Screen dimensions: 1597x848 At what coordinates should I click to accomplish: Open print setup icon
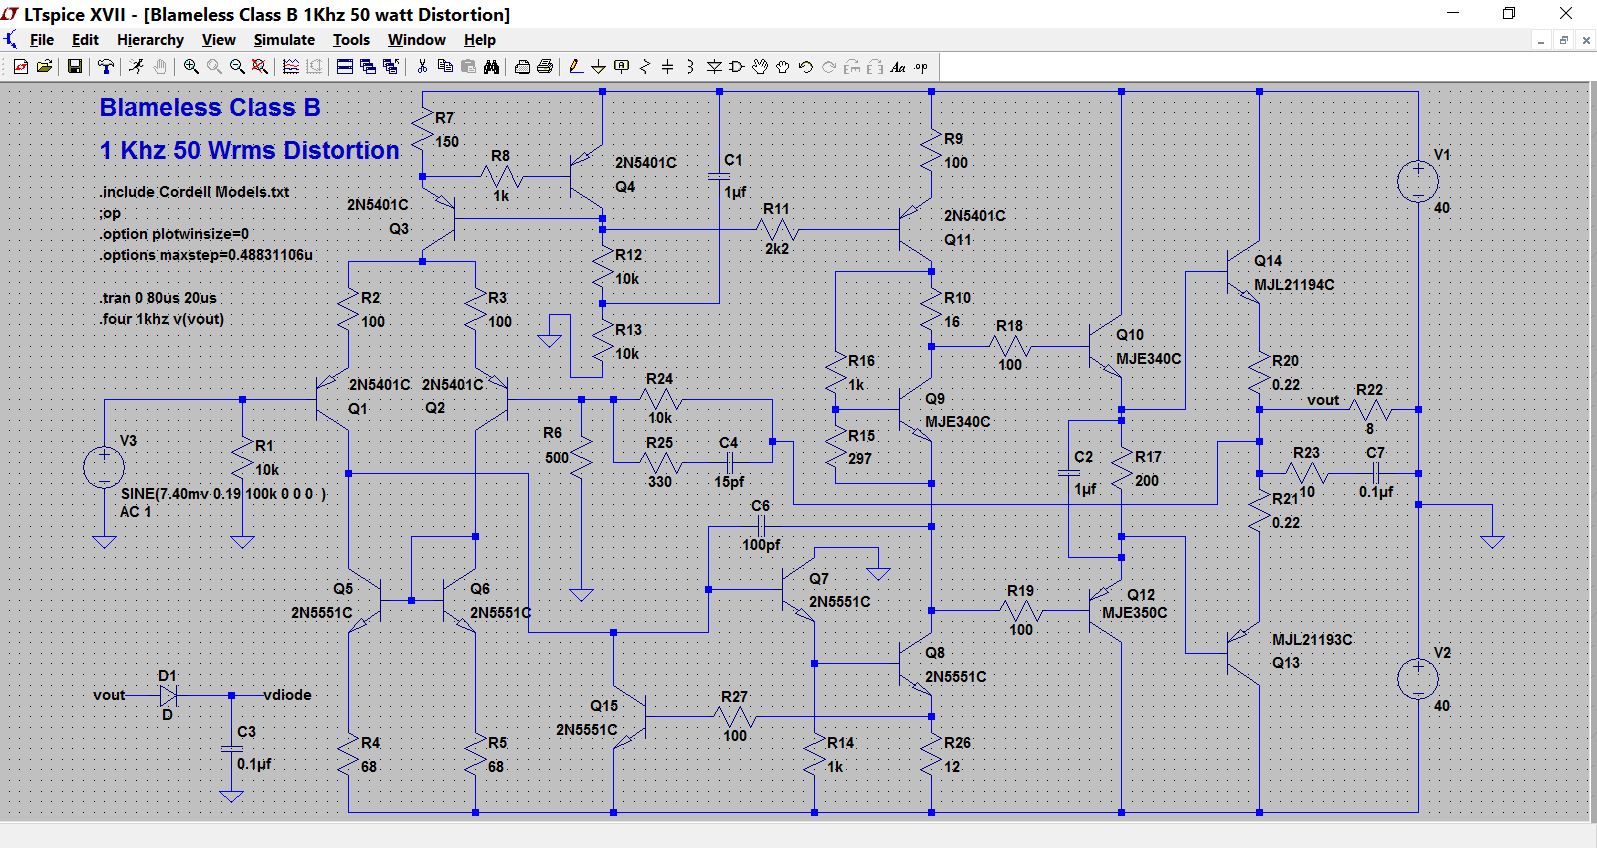(522, 67)
